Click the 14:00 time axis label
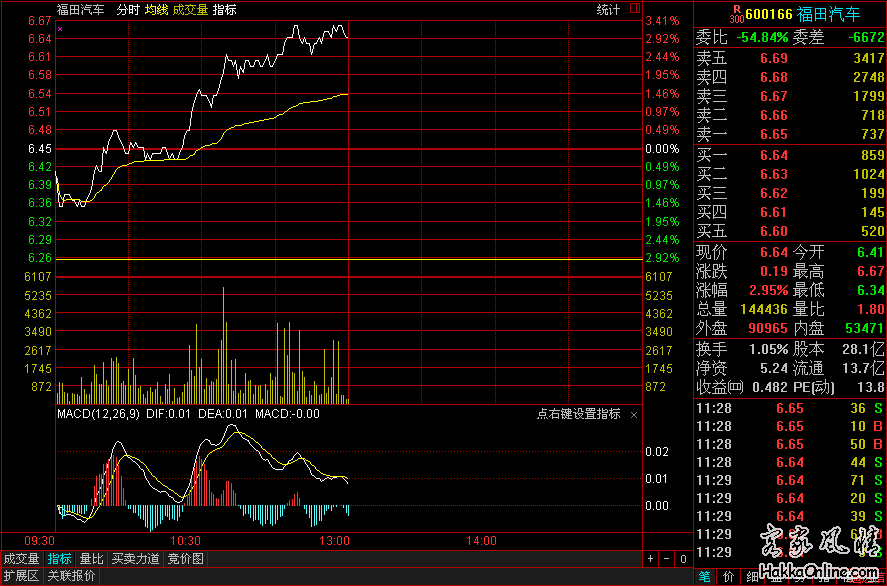 482,541
